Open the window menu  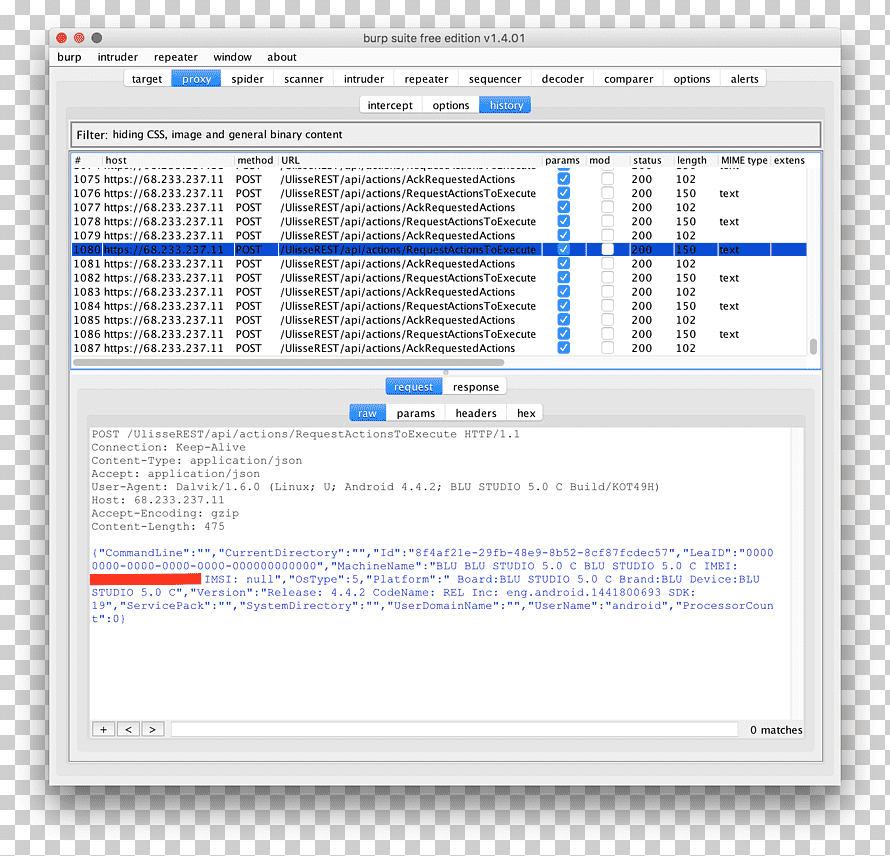[x=232, y=57]
